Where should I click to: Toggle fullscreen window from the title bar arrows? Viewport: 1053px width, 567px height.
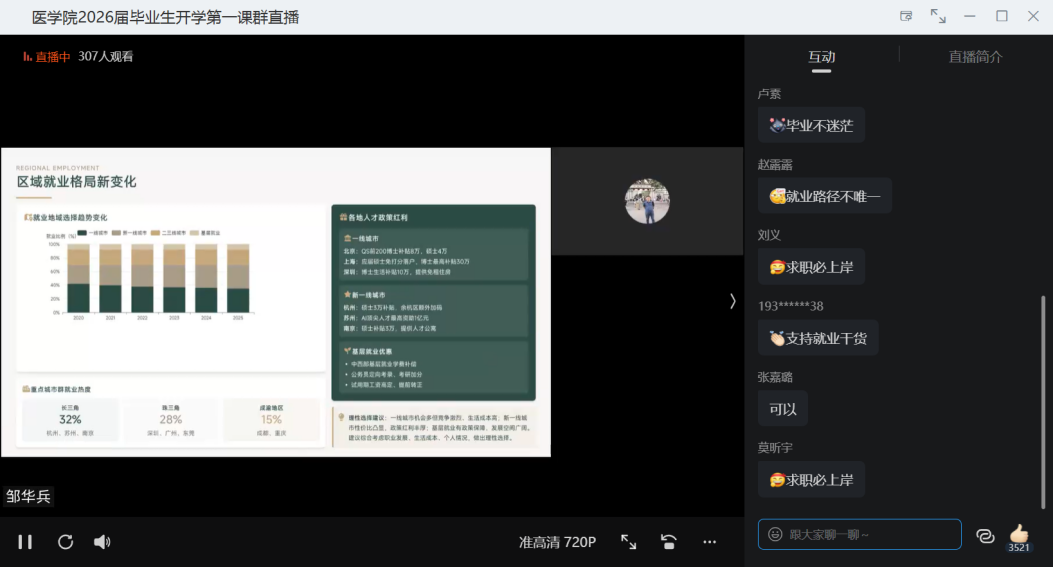coord(938,16)
